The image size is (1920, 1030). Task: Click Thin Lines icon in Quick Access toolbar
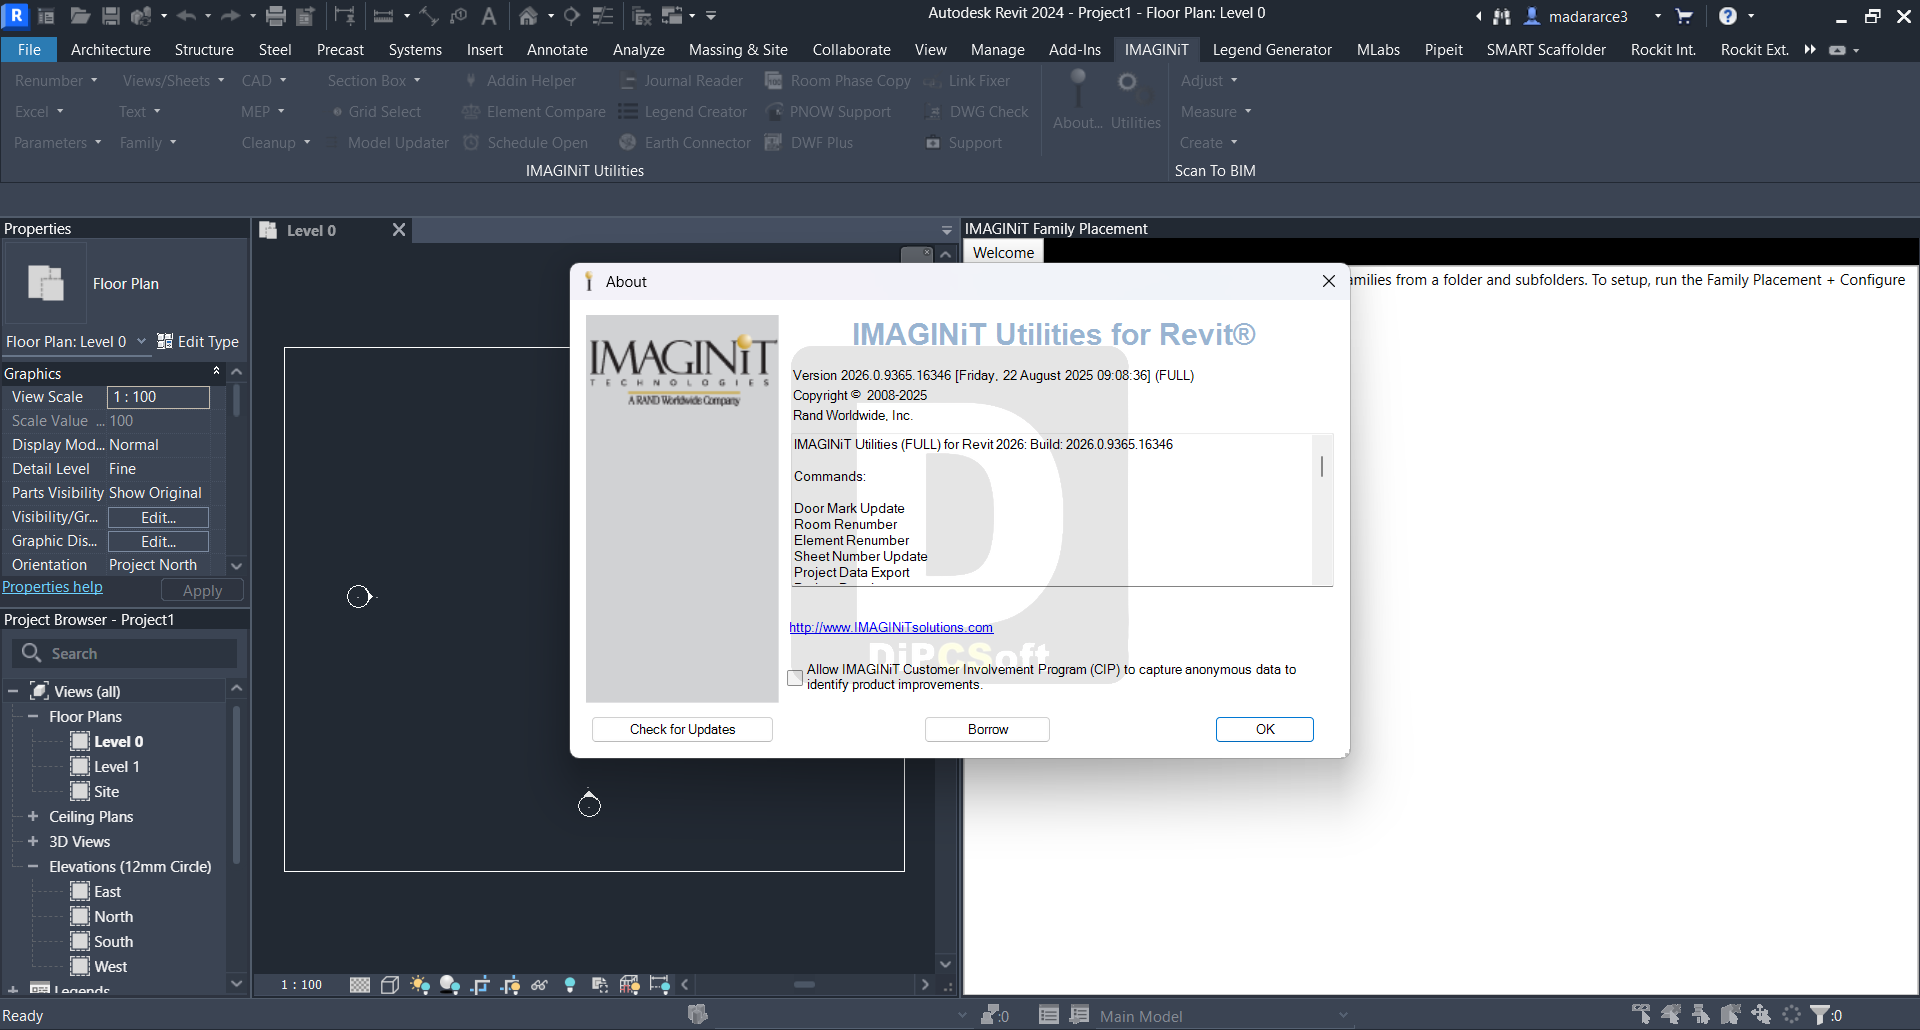[x=603, y=16]
